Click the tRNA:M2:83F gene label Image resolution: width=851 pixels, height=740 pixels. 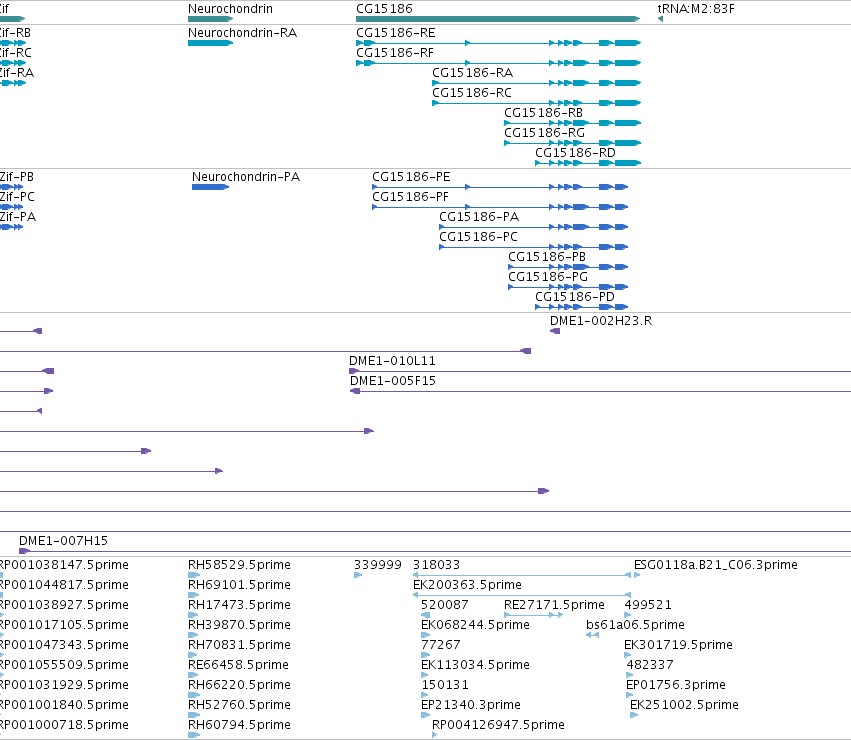[x=696, y=9]
